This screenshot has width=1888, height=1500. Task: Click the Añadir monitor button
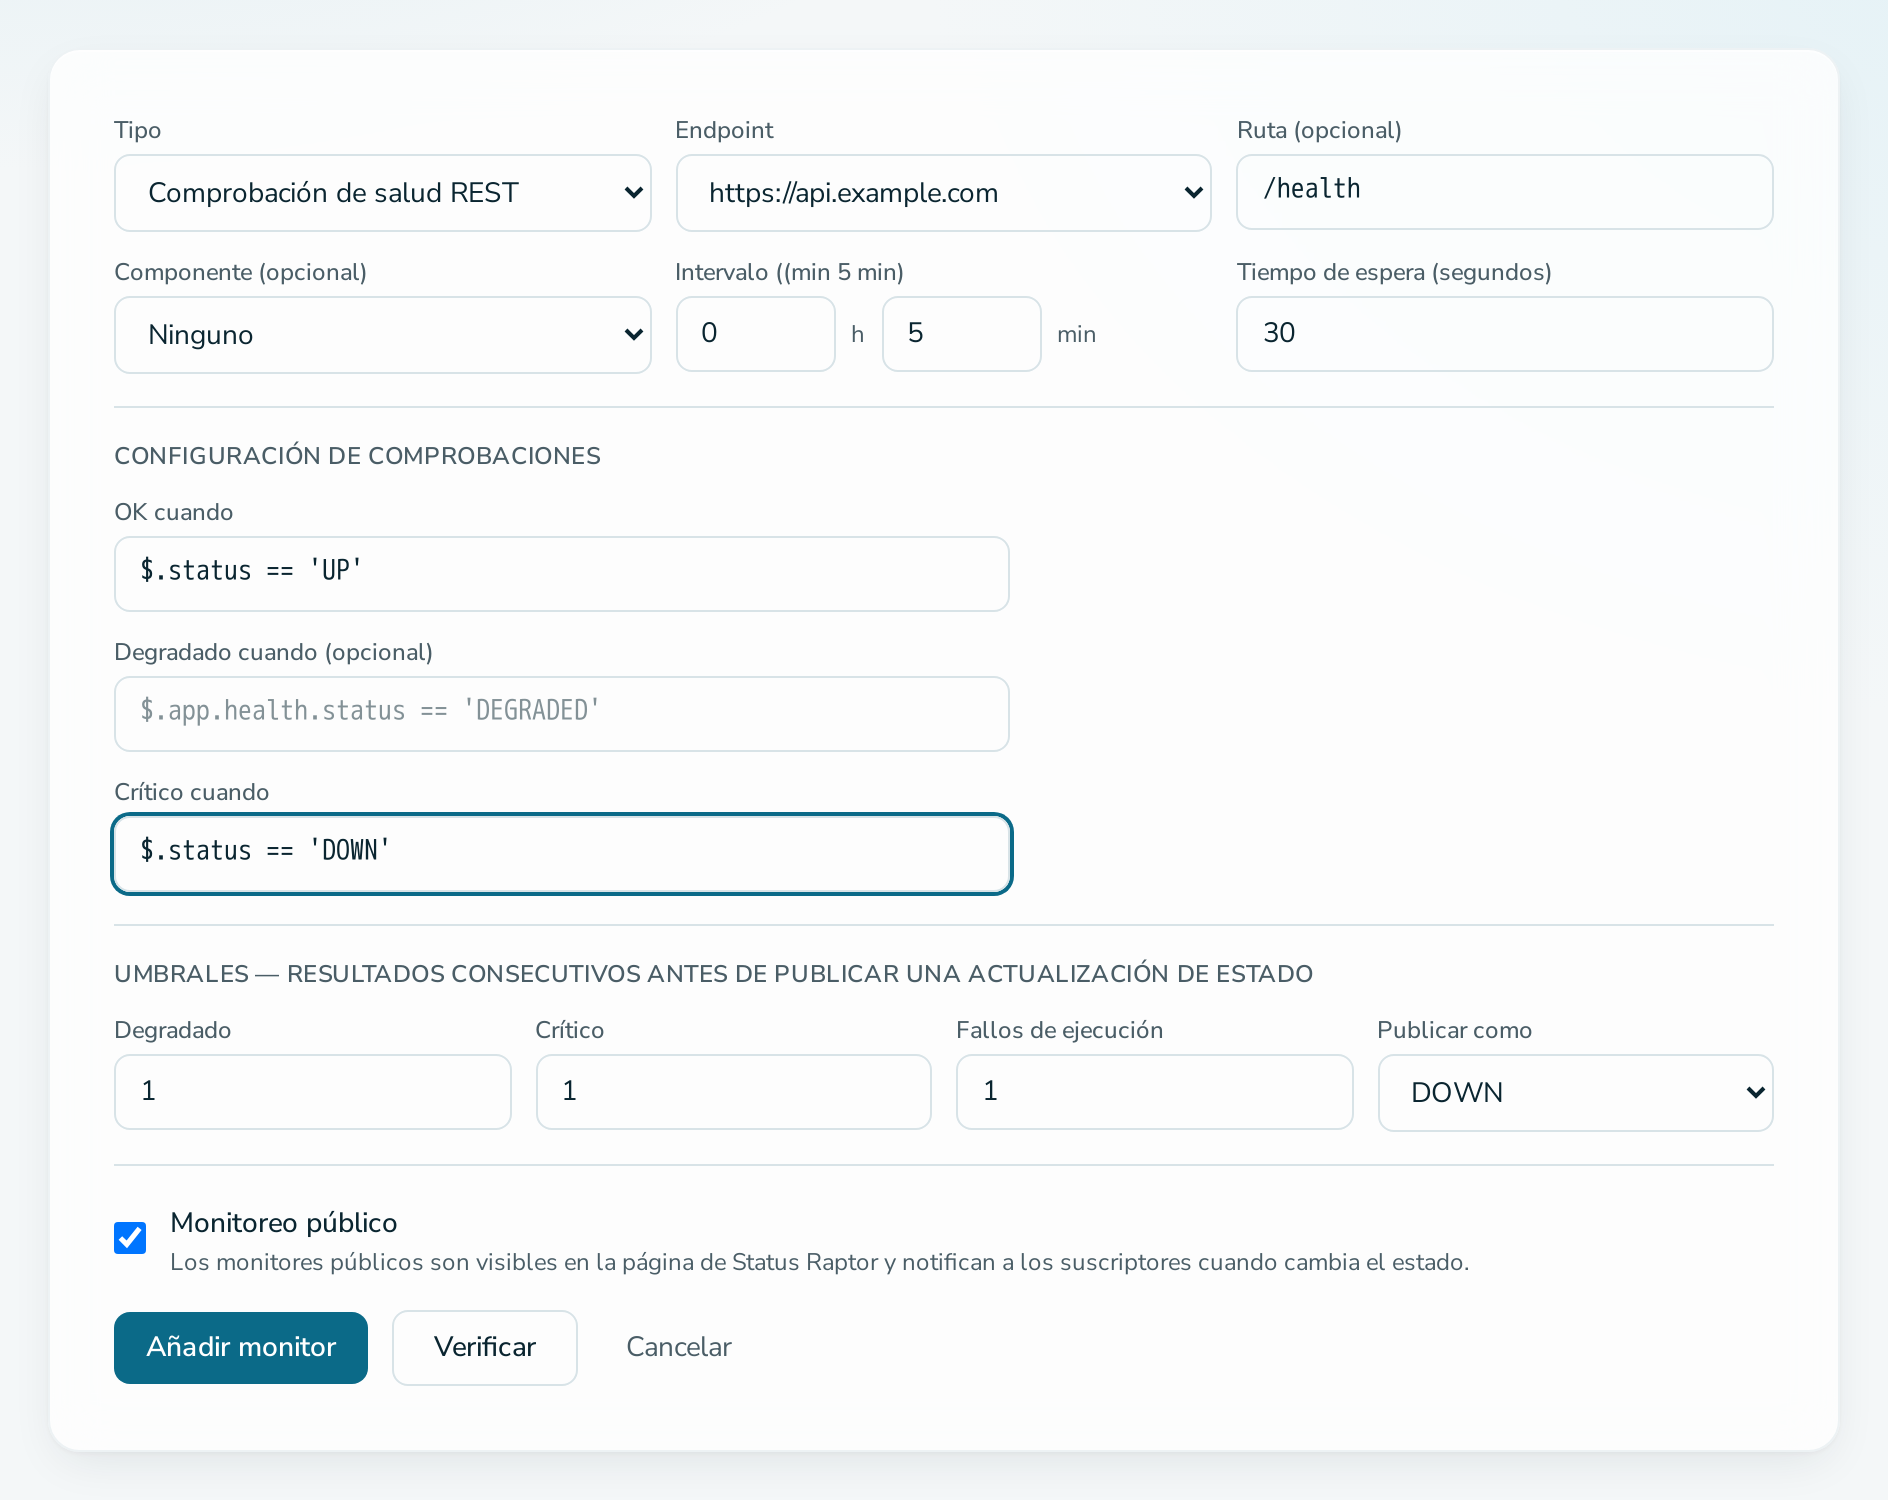pyautogui.click(x=241, y=1348)
